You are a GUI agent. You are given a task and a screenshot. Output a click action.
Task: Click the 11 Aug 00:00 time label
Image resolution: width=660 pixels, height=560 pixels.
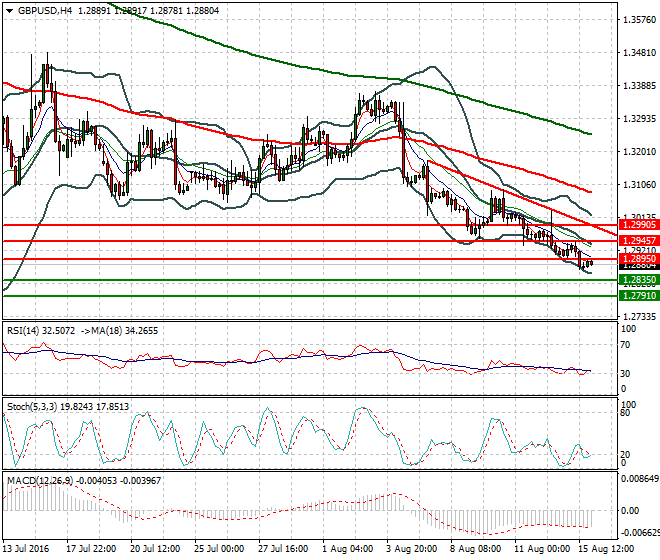pos(542,549)
